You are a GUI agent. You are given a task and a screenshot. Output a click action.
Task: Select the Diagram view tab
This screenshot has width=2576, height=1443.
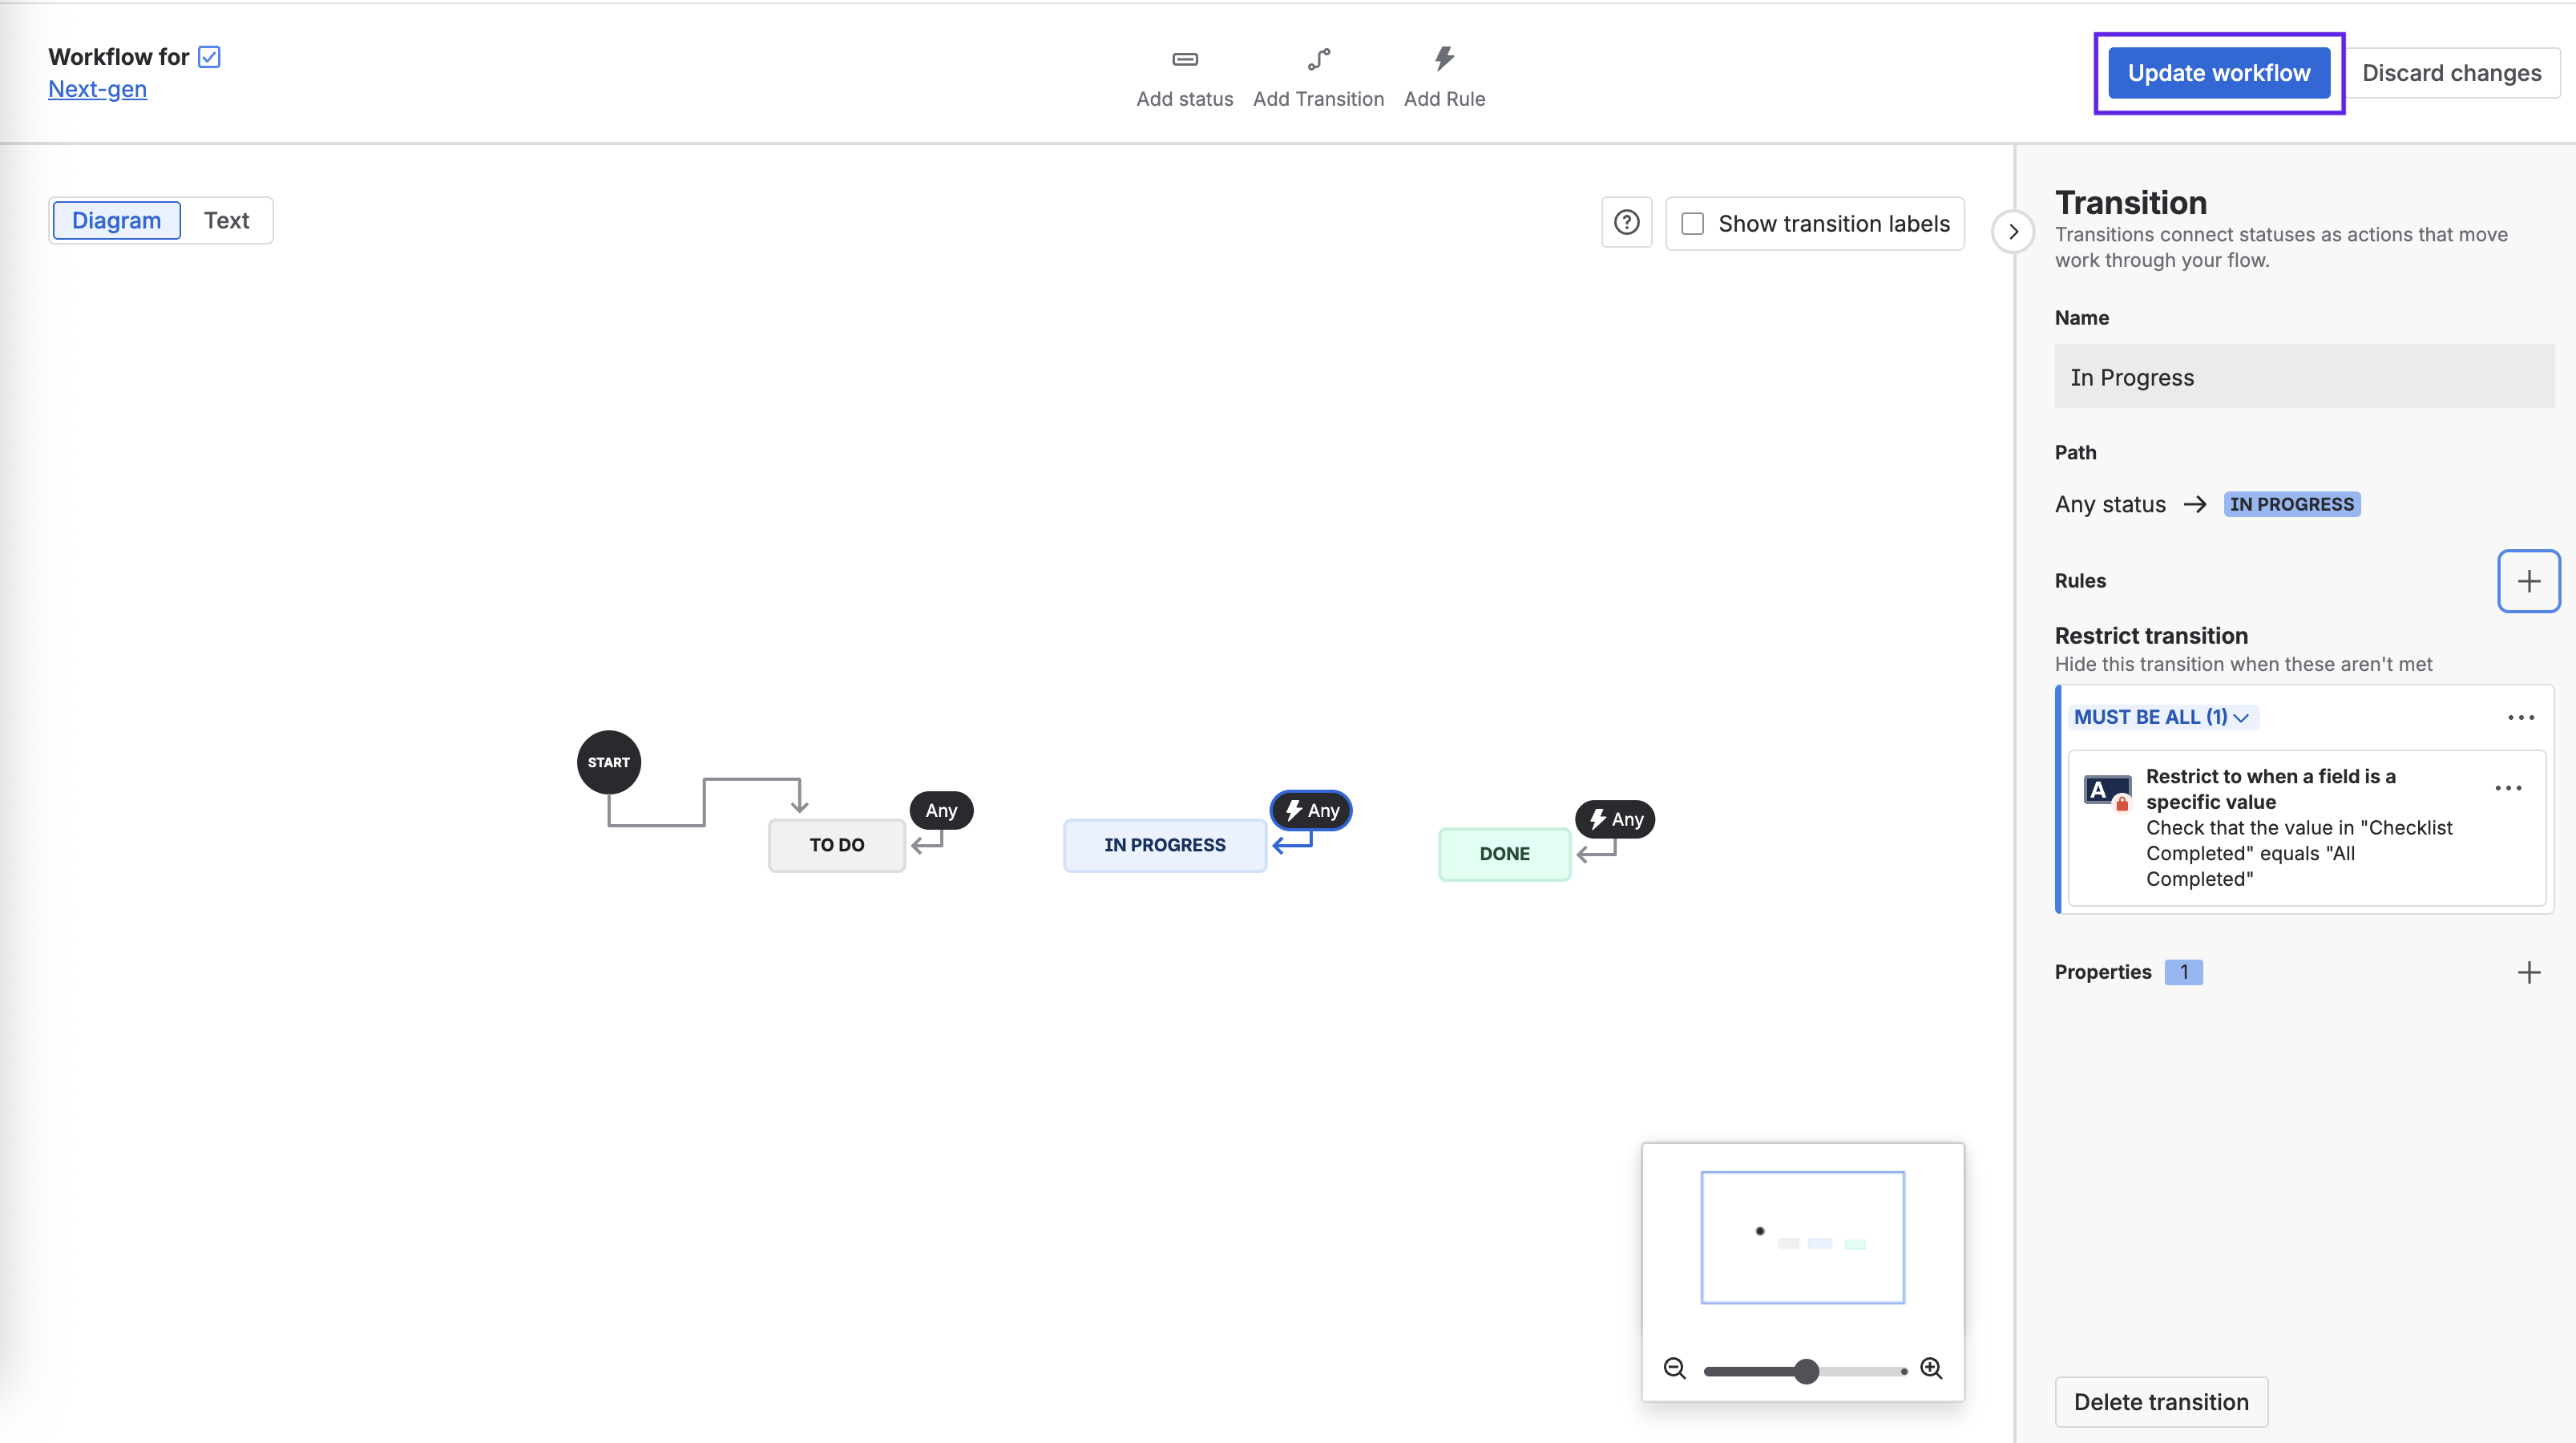[116, 220]
